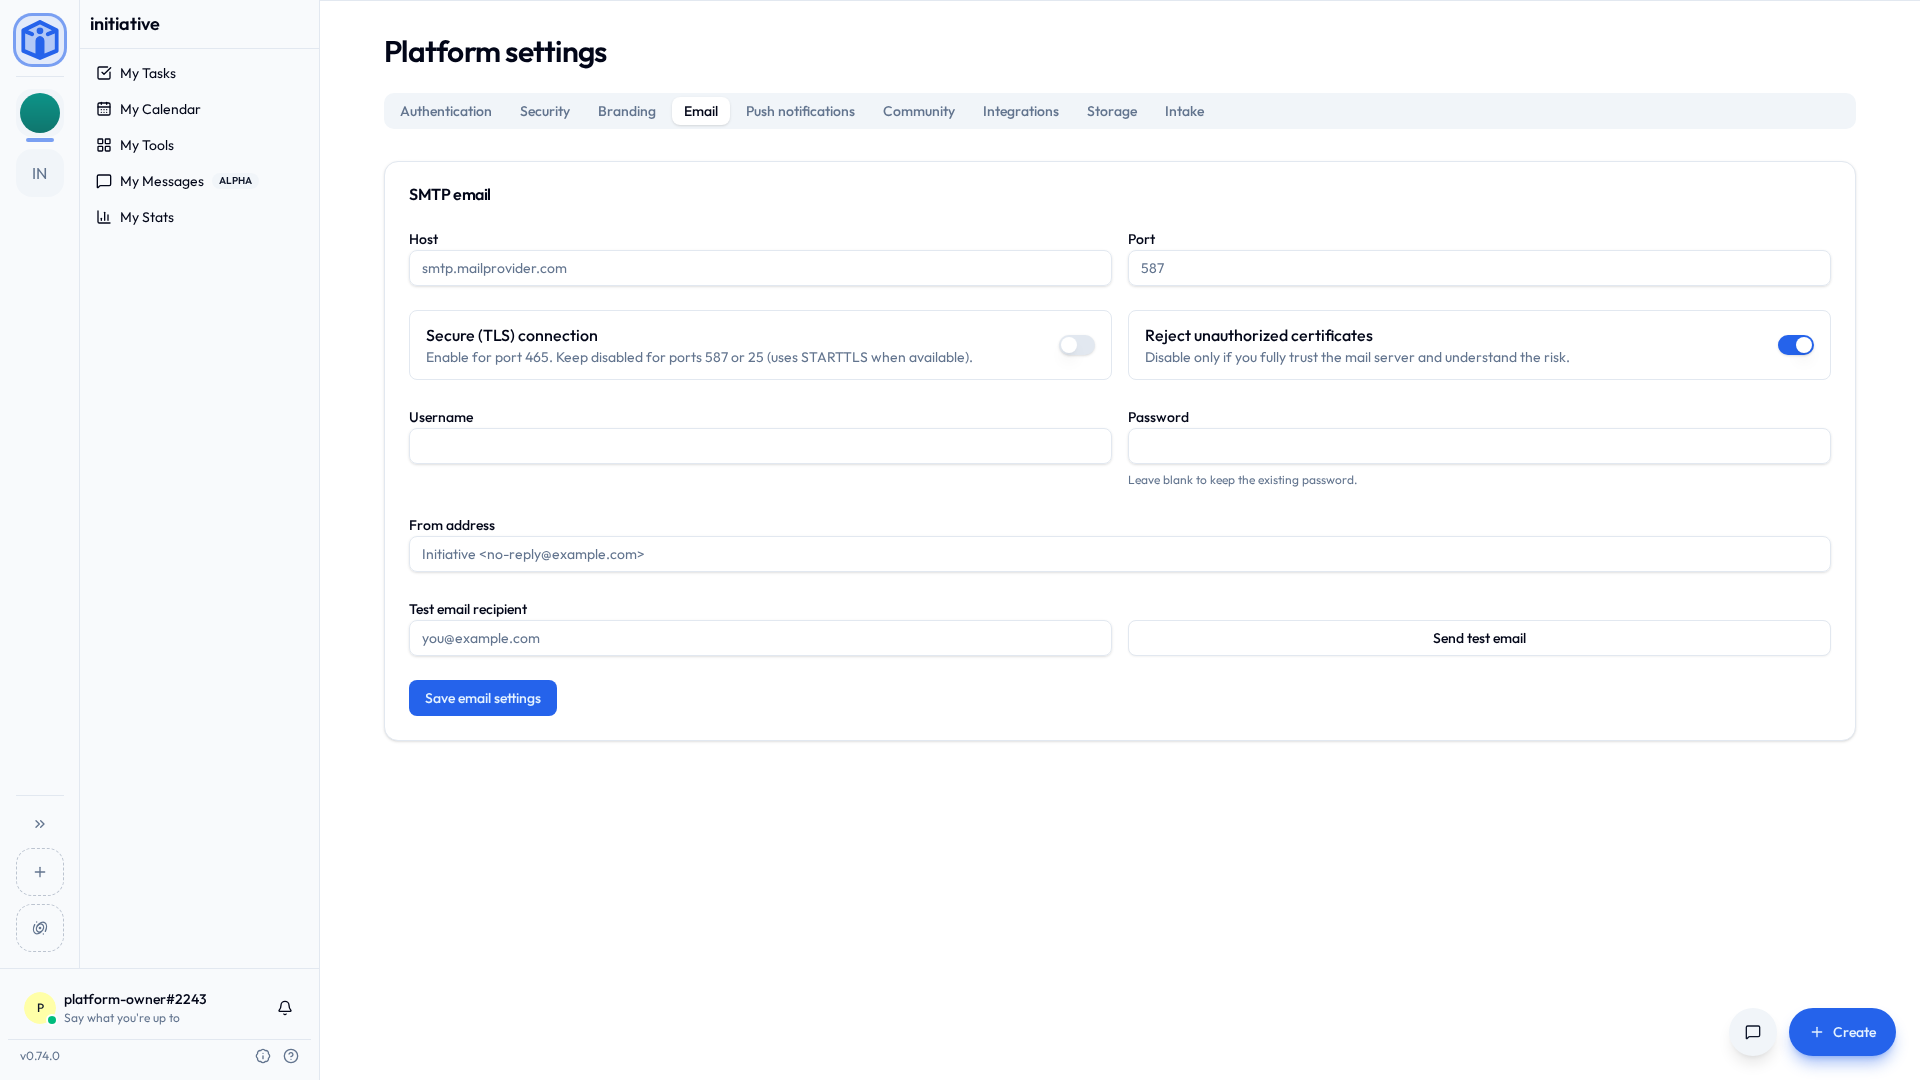
Task: Click the v0.74.0 version label
Action: (x=40, y=1056)
